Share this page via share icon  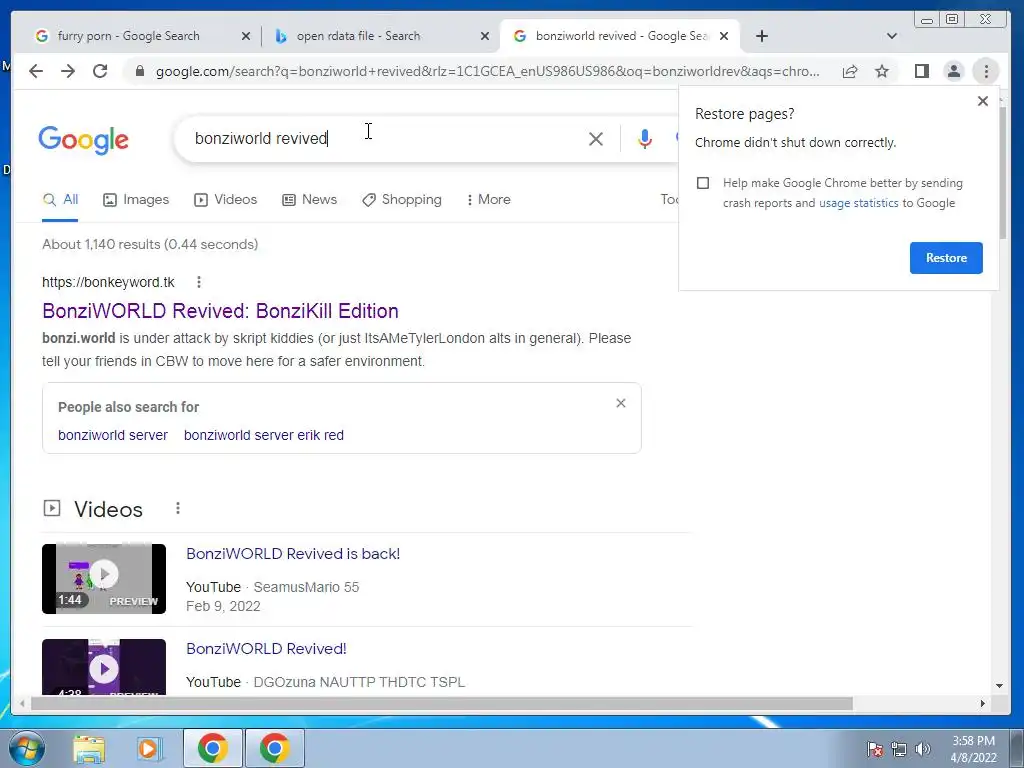click(850, 71)
